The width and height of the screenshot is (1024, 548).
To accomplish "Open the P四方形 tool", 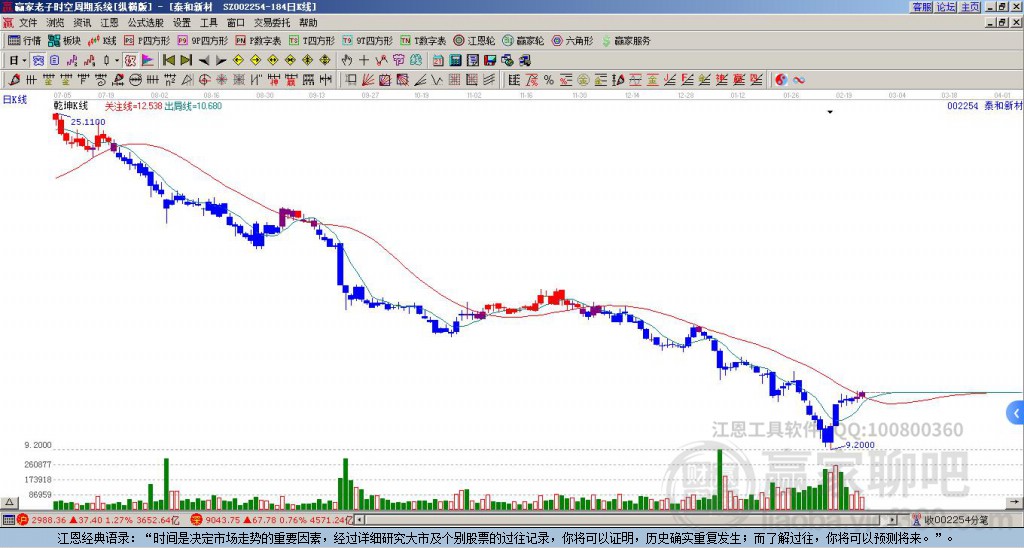I will (147, 40).
